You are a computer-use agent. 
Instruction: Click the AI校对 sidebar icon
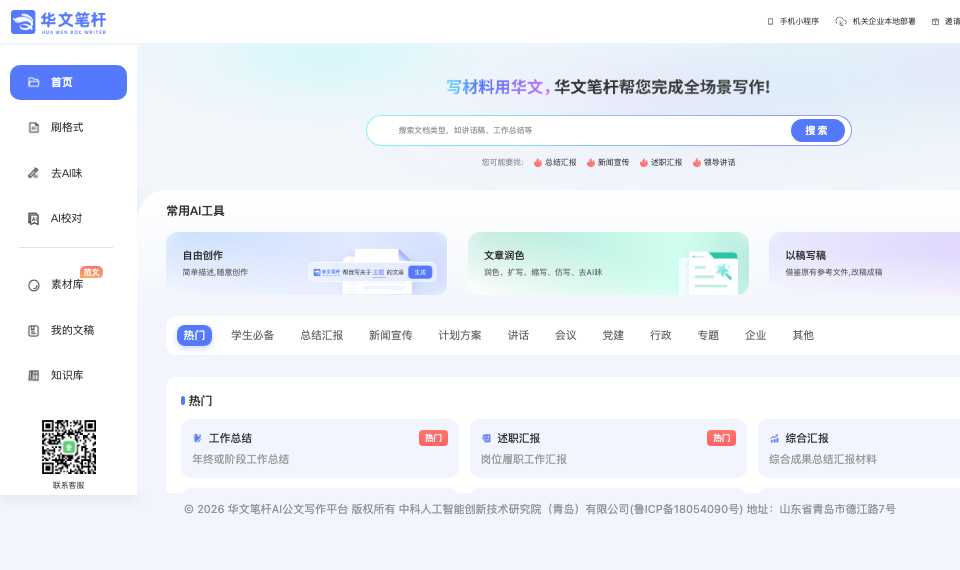point(34,219)
